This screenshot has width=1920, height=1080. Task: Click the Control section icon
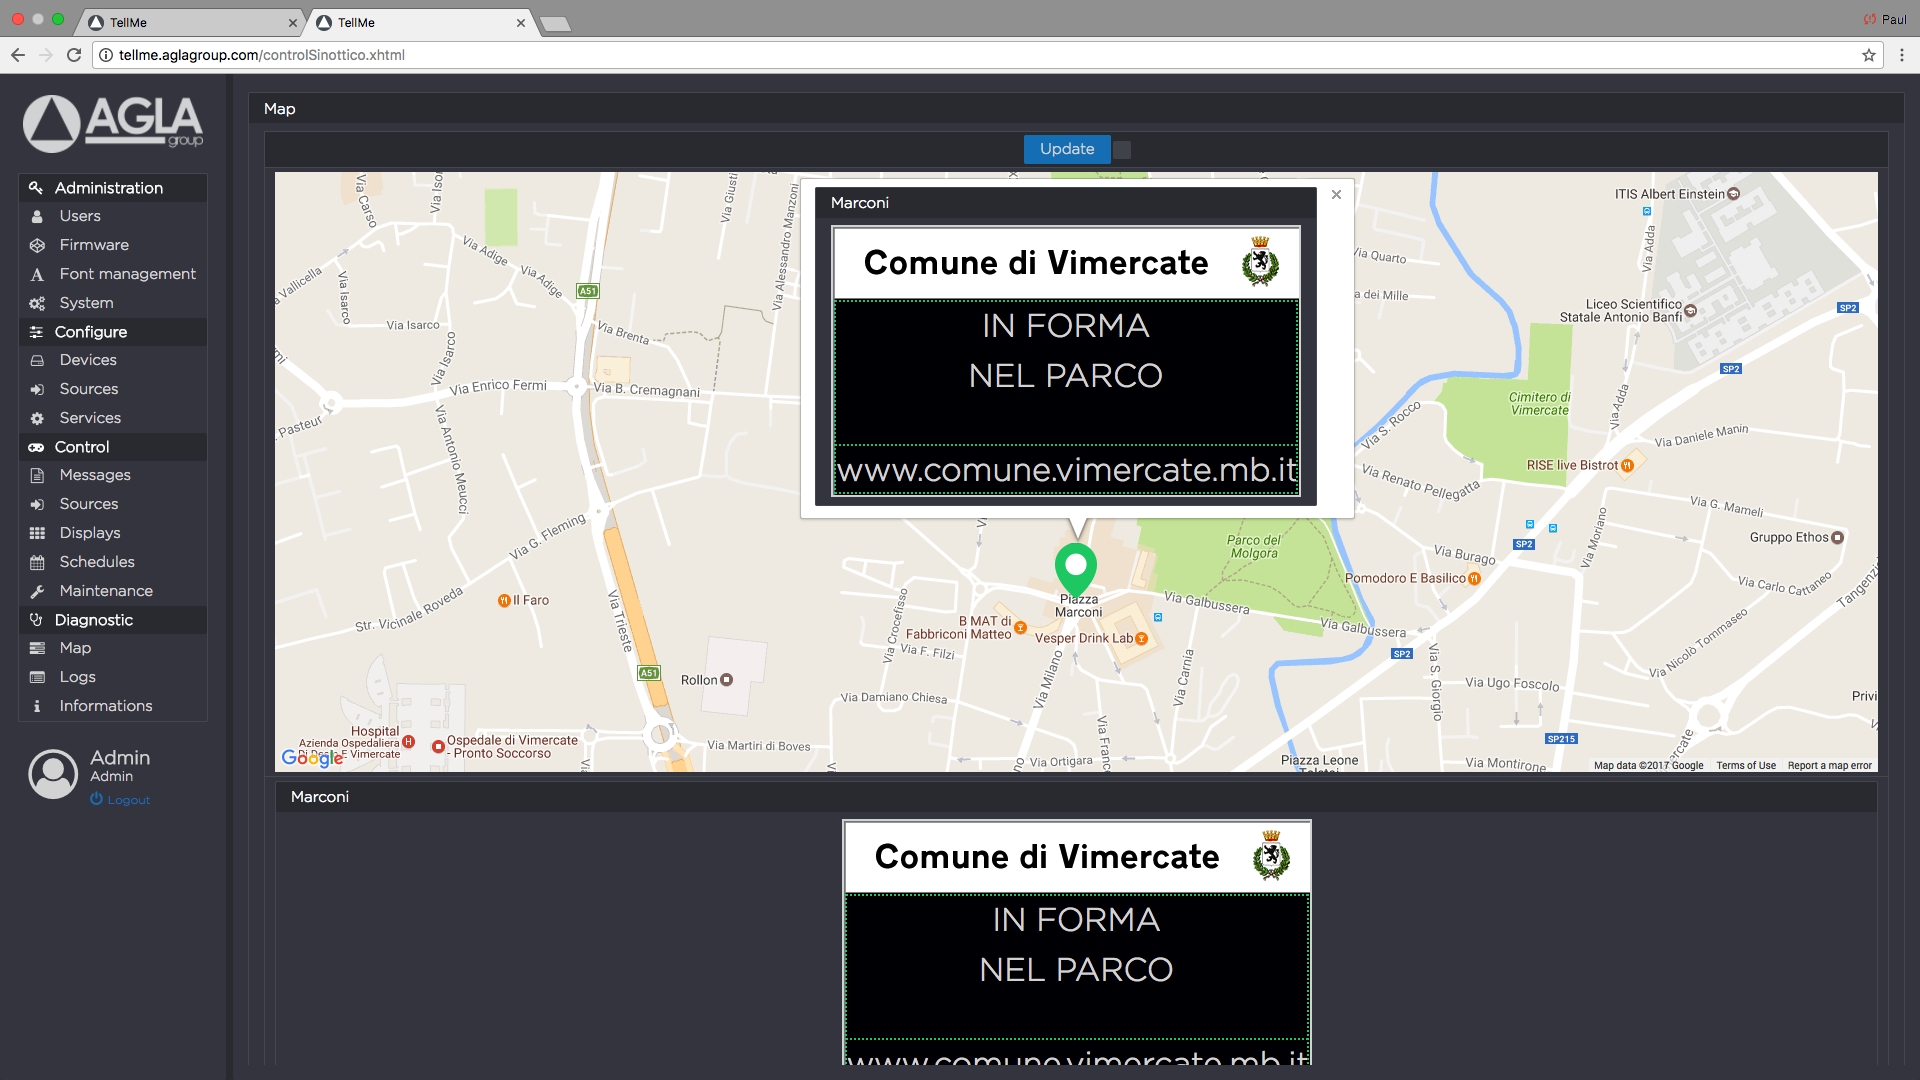pyautogui.click(x=36, y=447)
